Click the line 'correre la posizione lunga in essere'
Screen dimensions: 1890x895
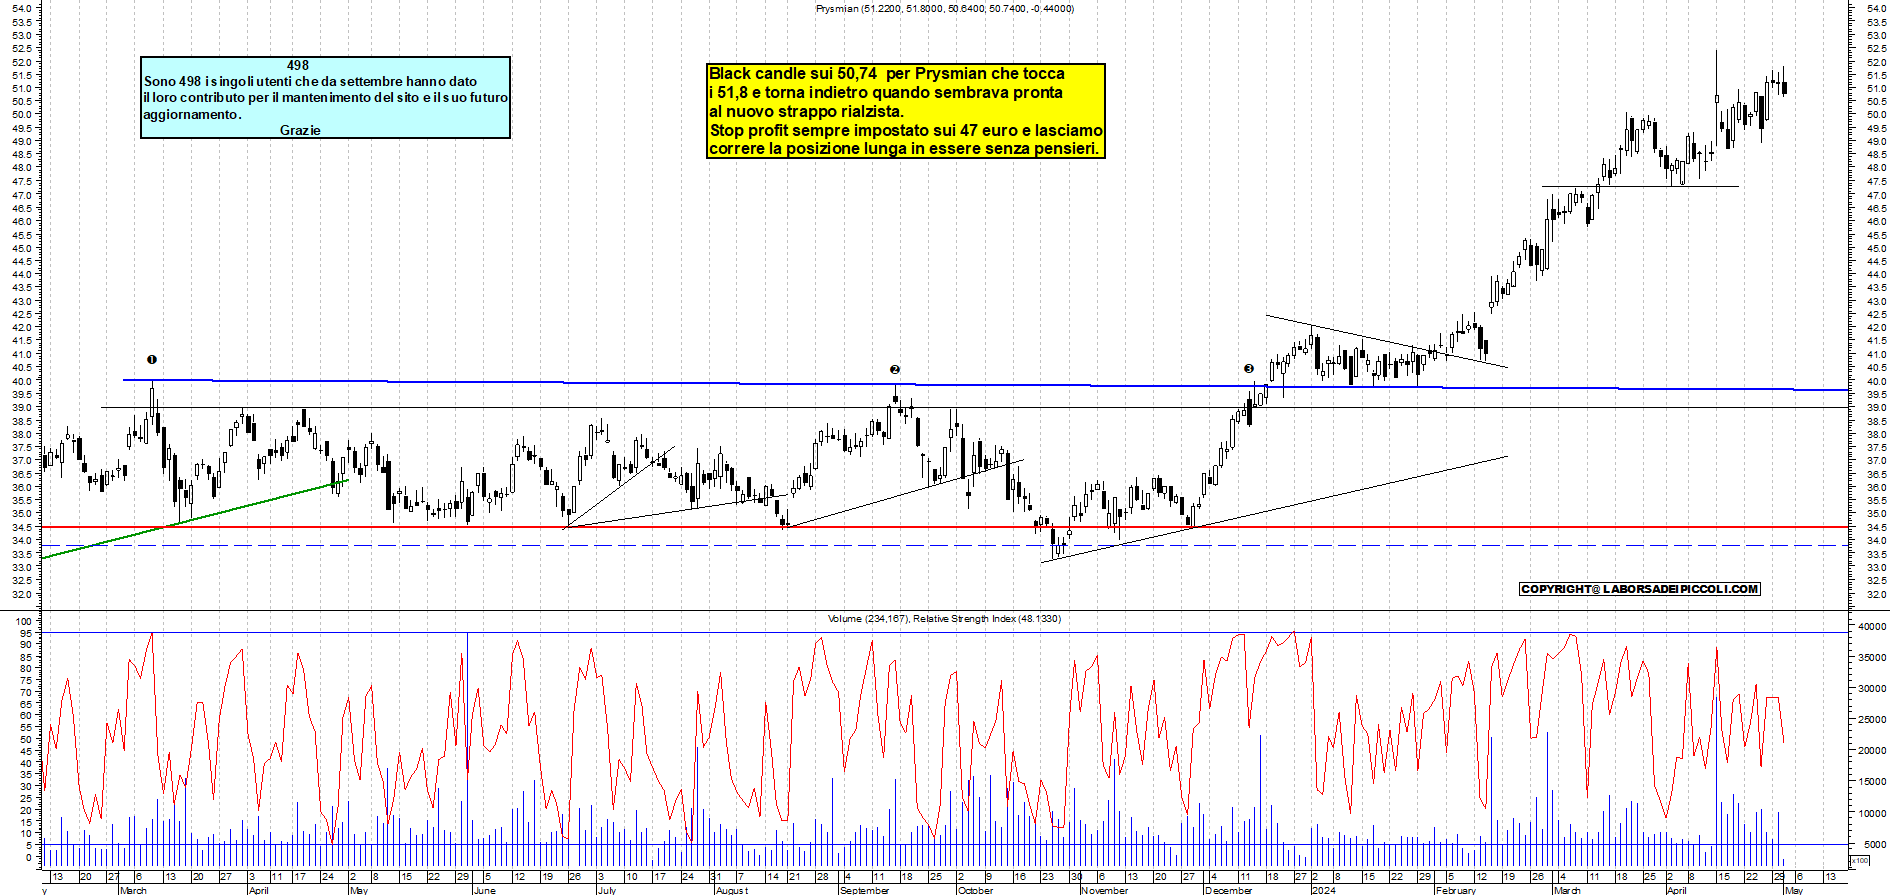click(x=904, y=148)
